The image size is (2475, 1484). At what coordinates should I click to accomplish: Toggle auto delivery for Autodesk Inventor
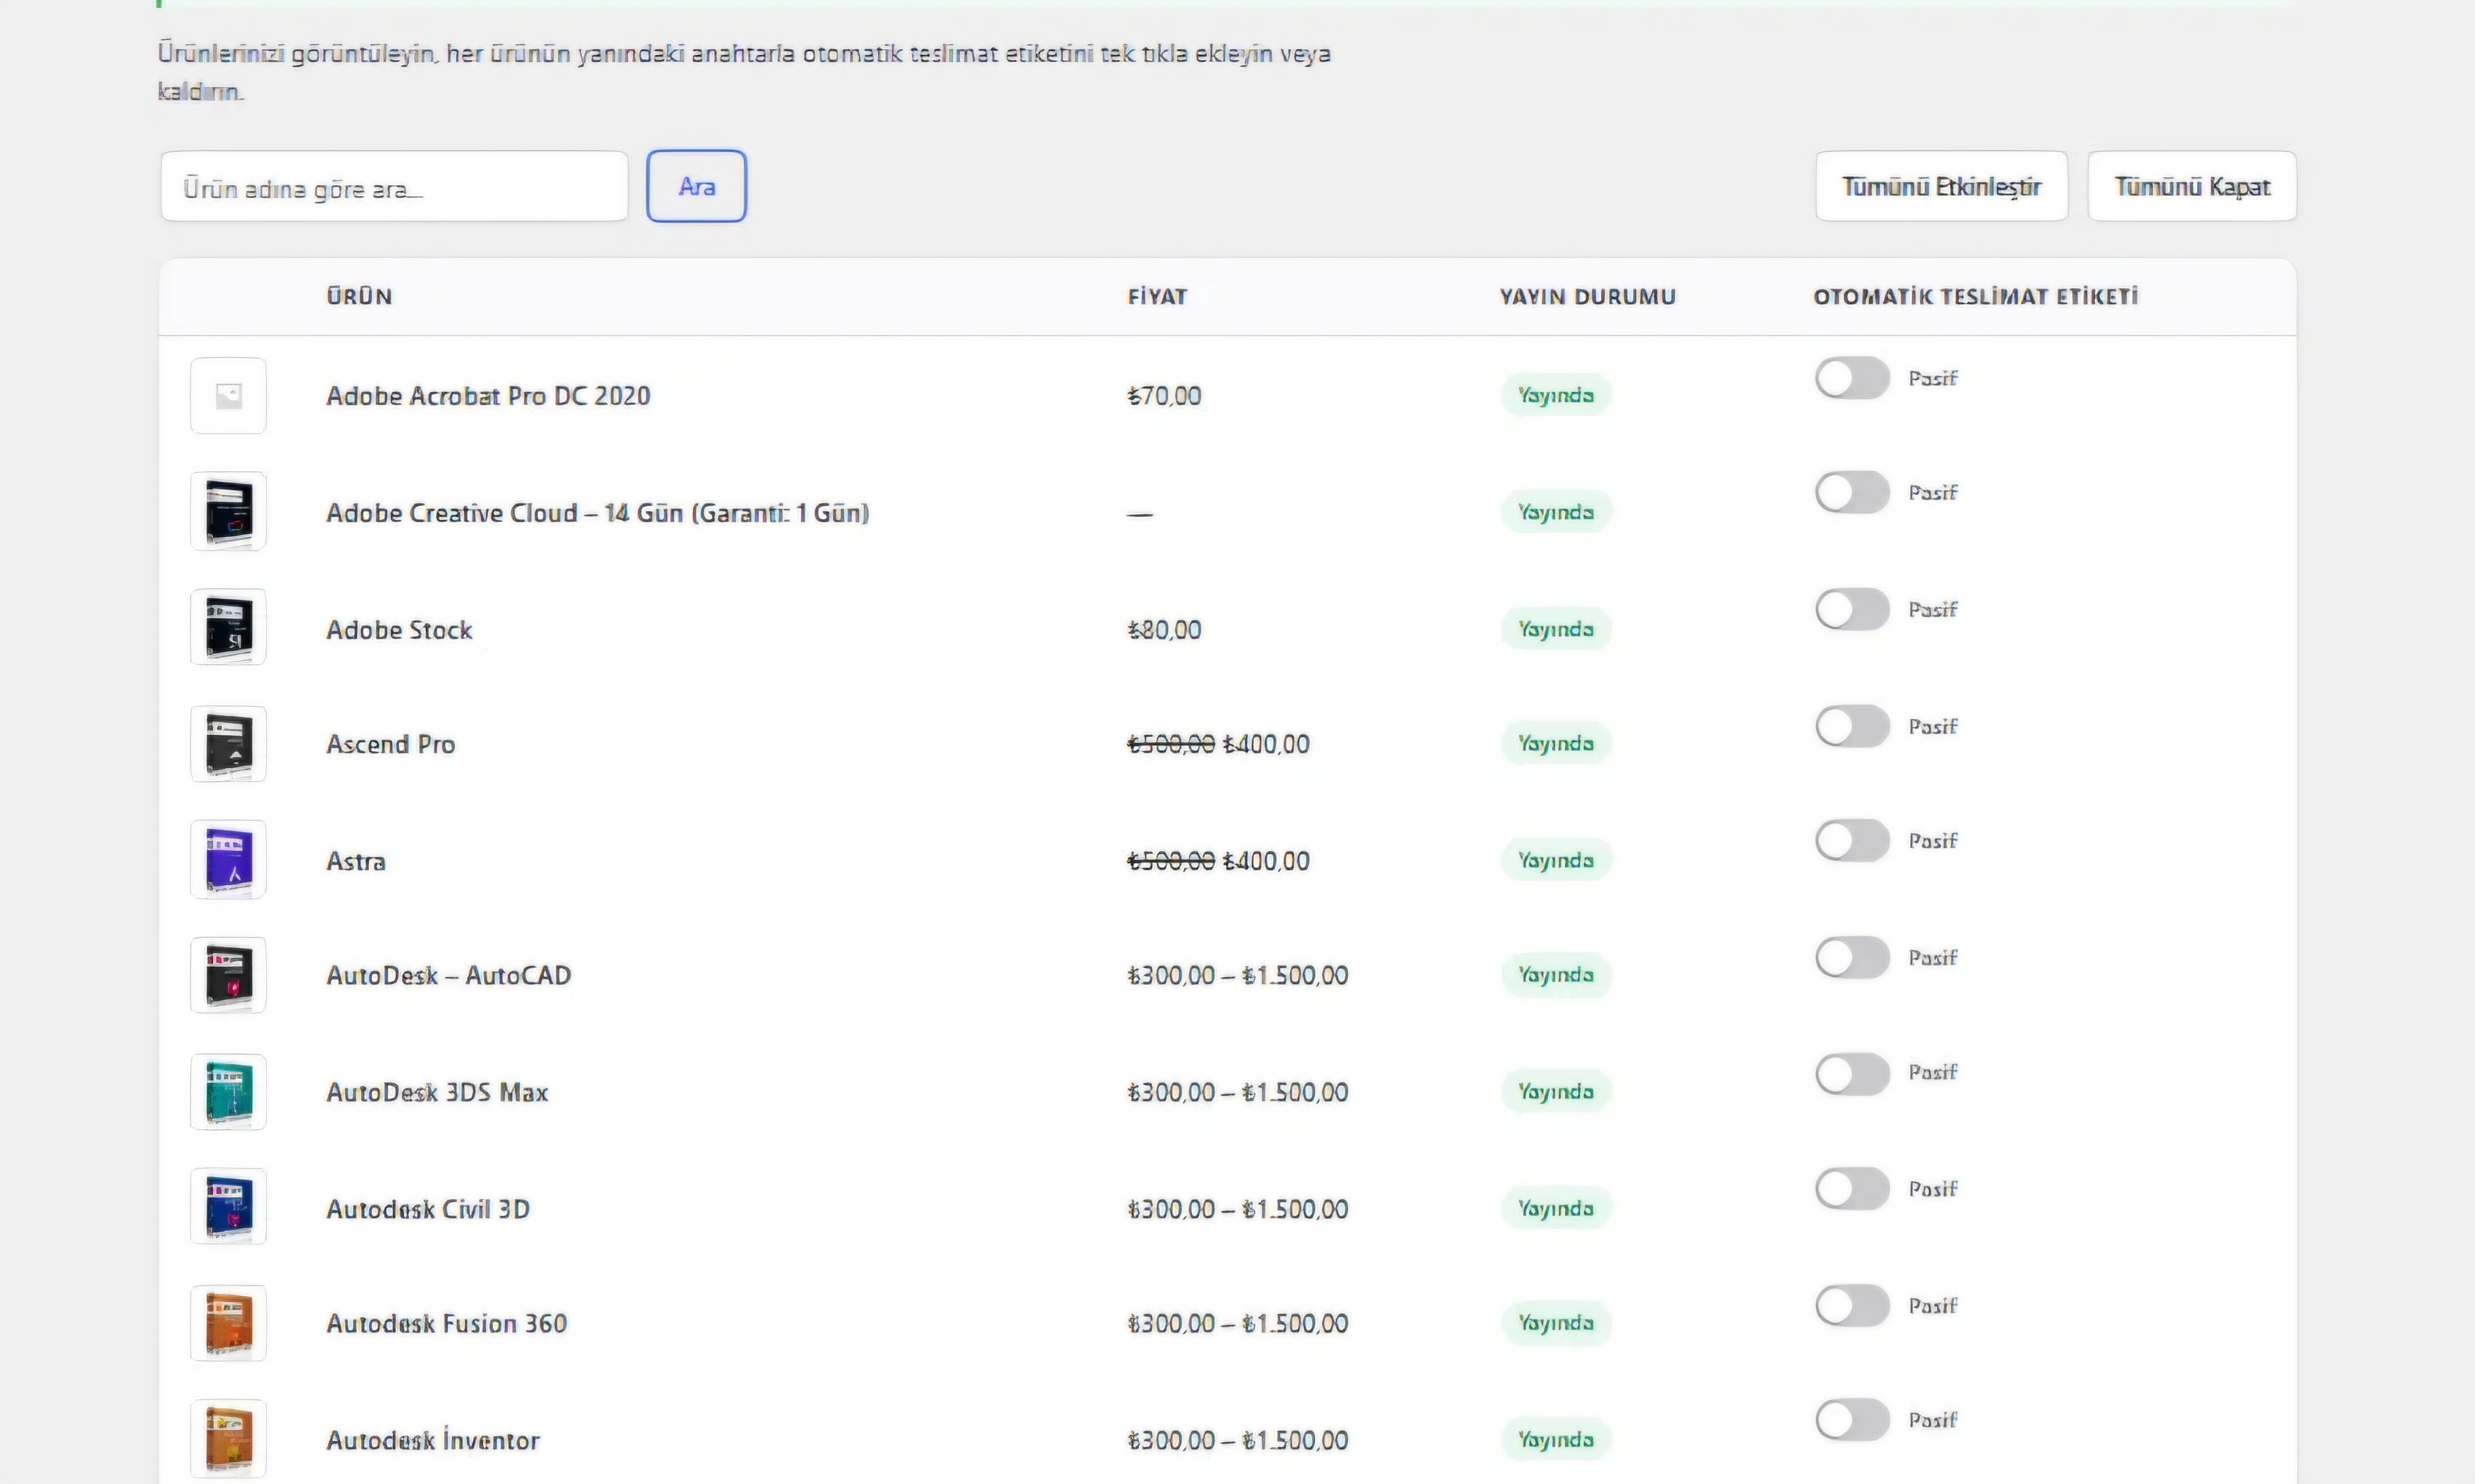tap(1852, 1419)
